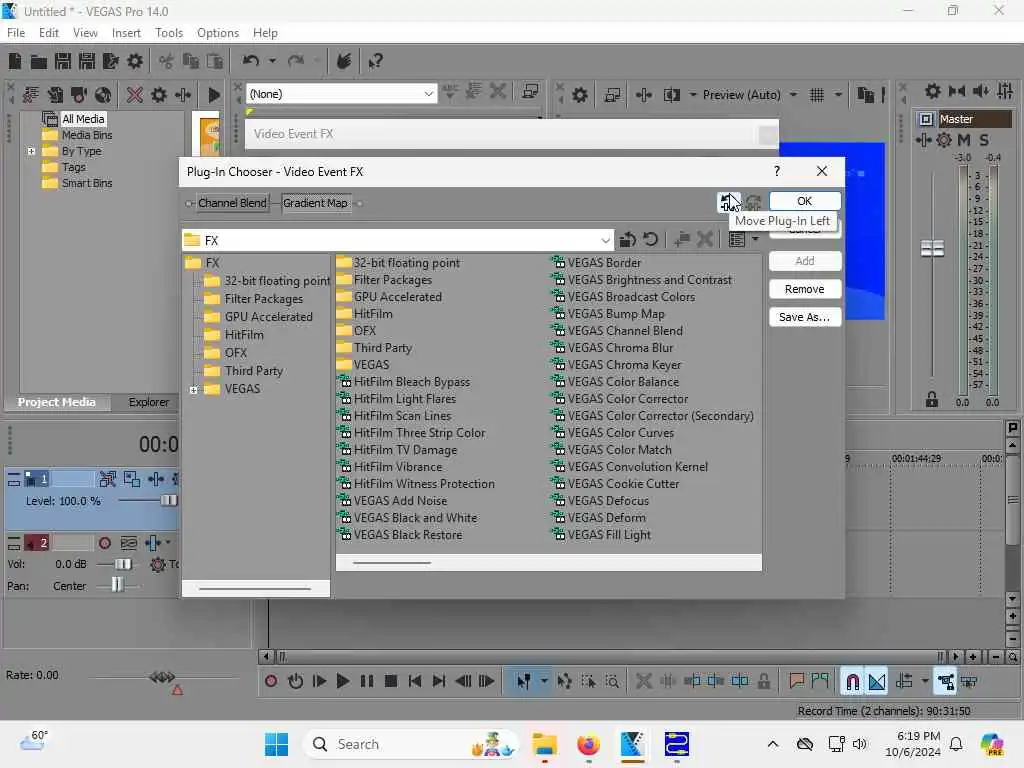
Task: Click Split Screen View icon in preview
Action: point(672,95)
